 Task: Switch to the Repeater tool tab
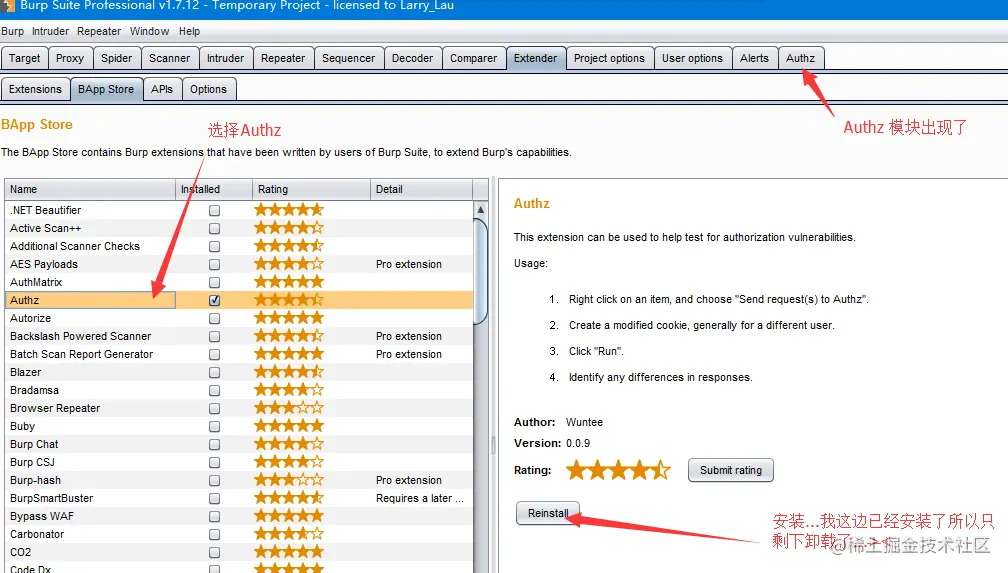coord(283,58)
